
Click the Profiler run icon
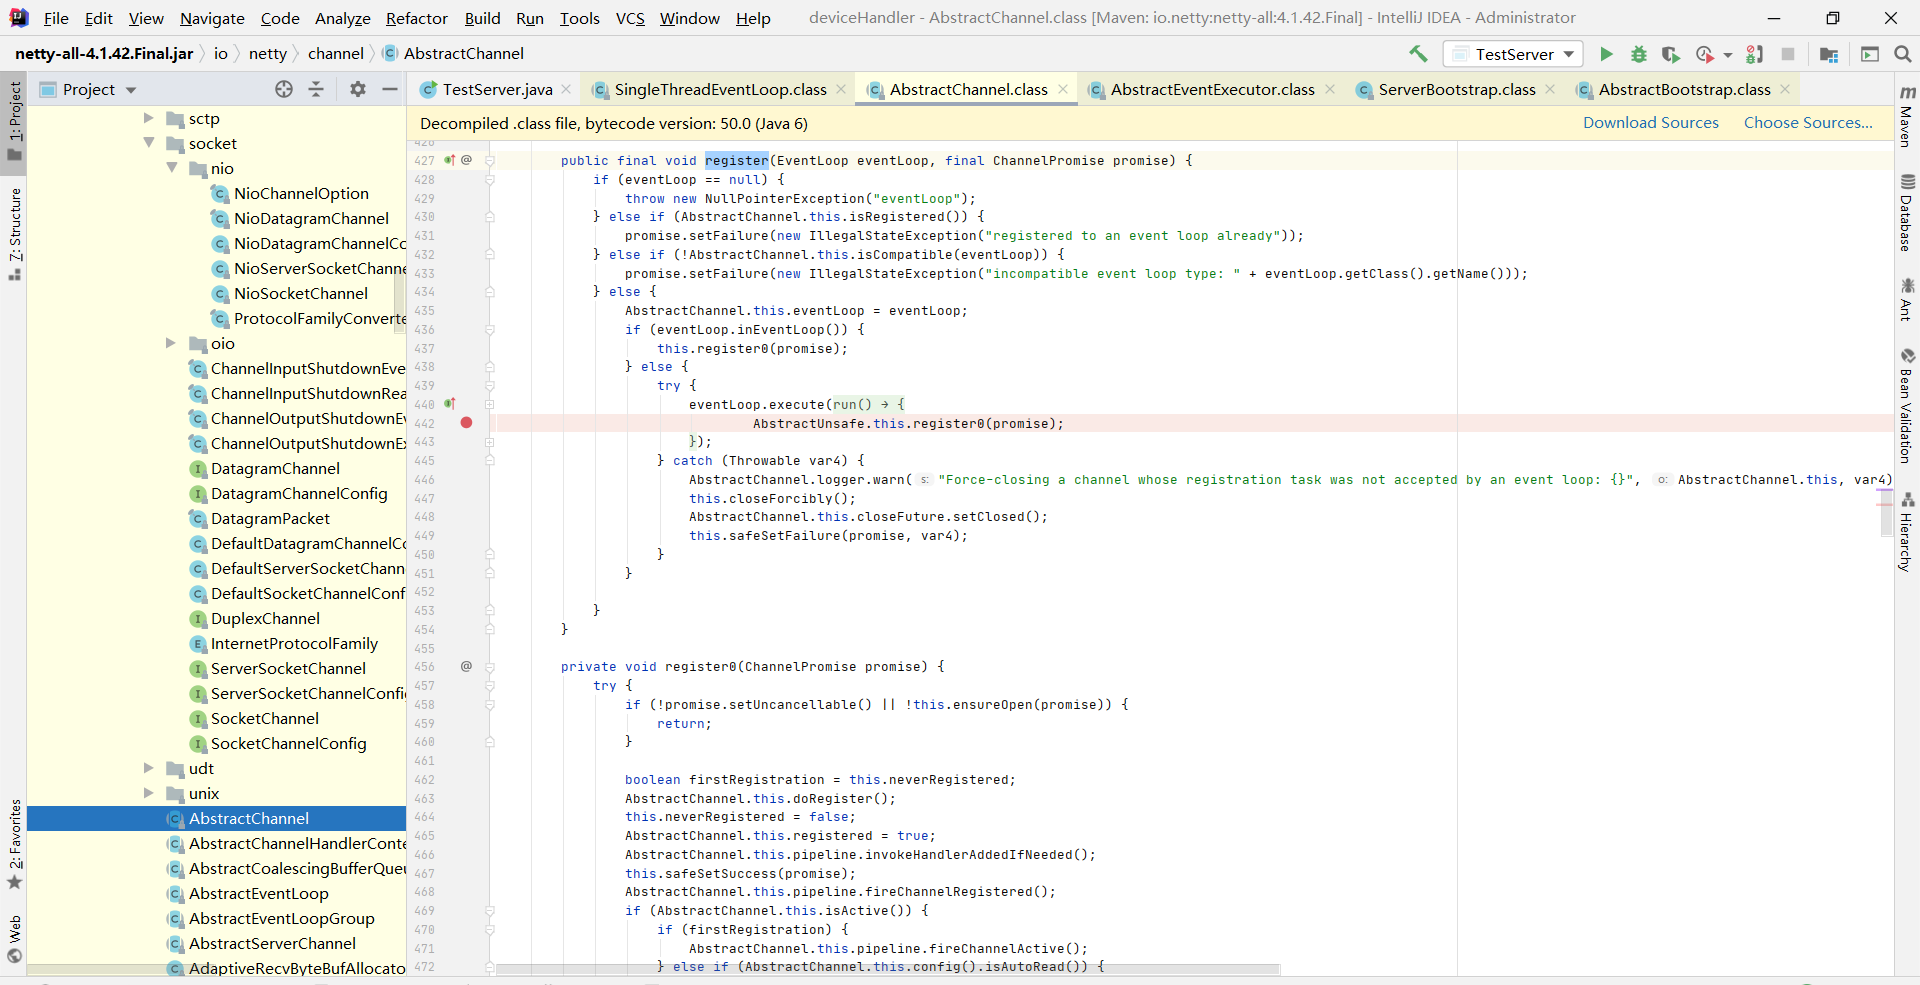1705,54
